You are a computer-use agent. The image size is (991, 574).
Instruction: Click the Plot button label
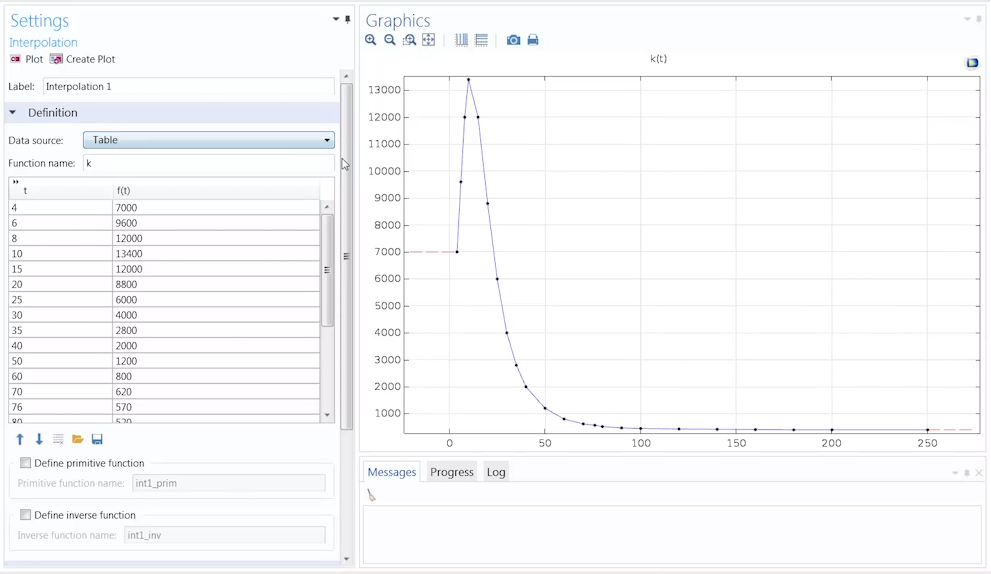[34, 59]
